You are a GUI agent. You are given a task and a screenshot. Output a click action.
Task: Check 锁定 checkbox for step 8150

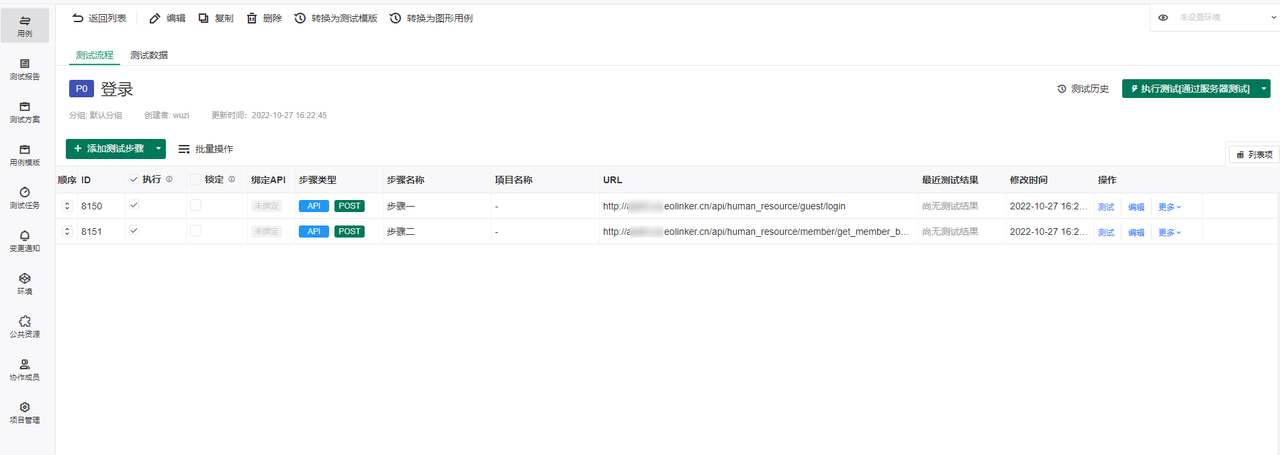coord(196,205)
